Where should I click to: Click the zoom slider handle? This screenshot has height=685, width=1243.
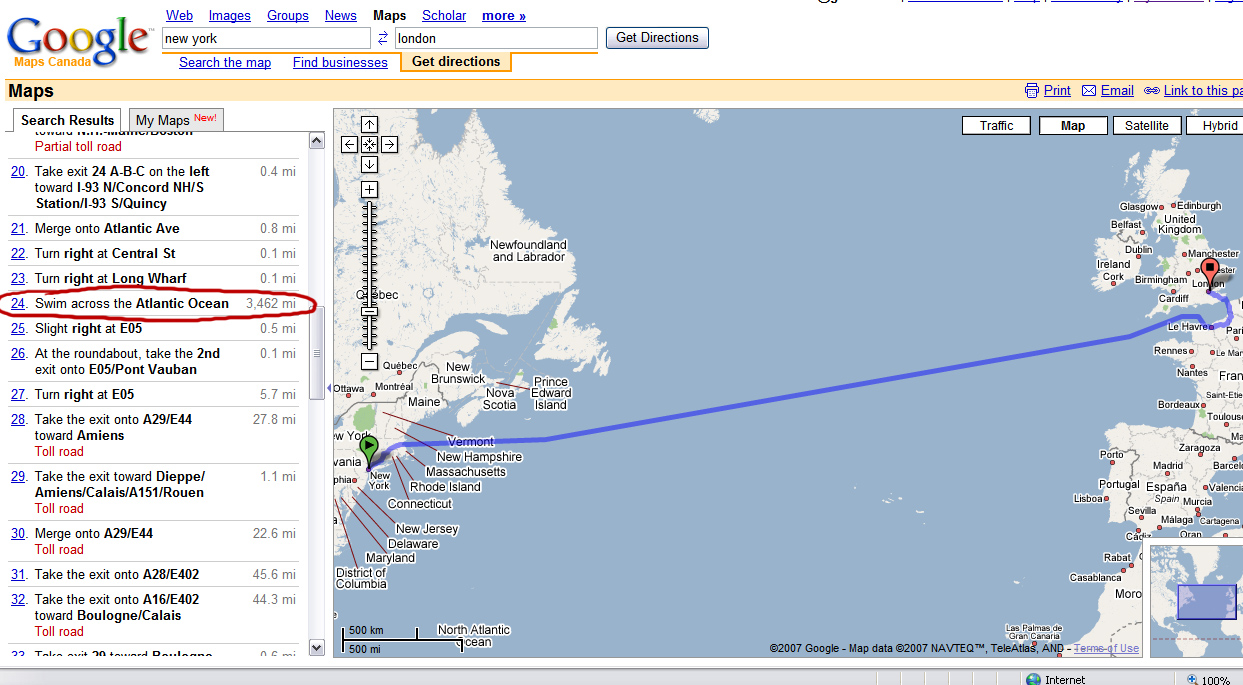pos(369,310)
